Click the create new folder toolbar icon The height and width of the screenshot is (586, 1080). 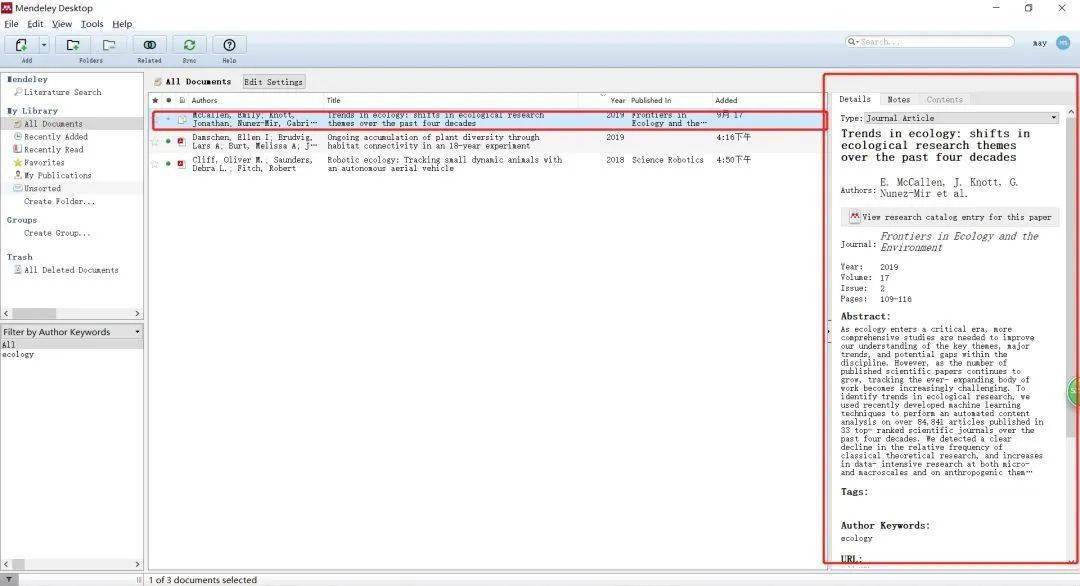pyautogui.click(x=73, y=45)
